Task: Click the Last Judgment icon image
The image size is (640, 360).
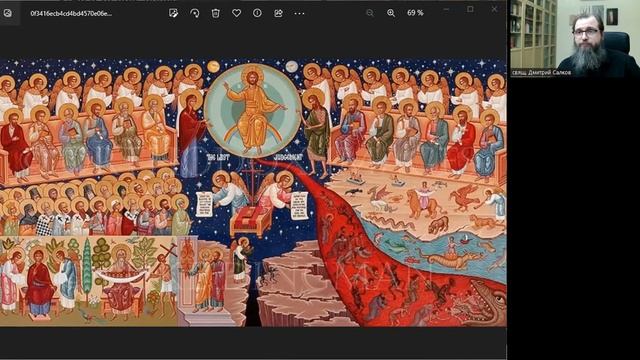Action: coord(253,192)
